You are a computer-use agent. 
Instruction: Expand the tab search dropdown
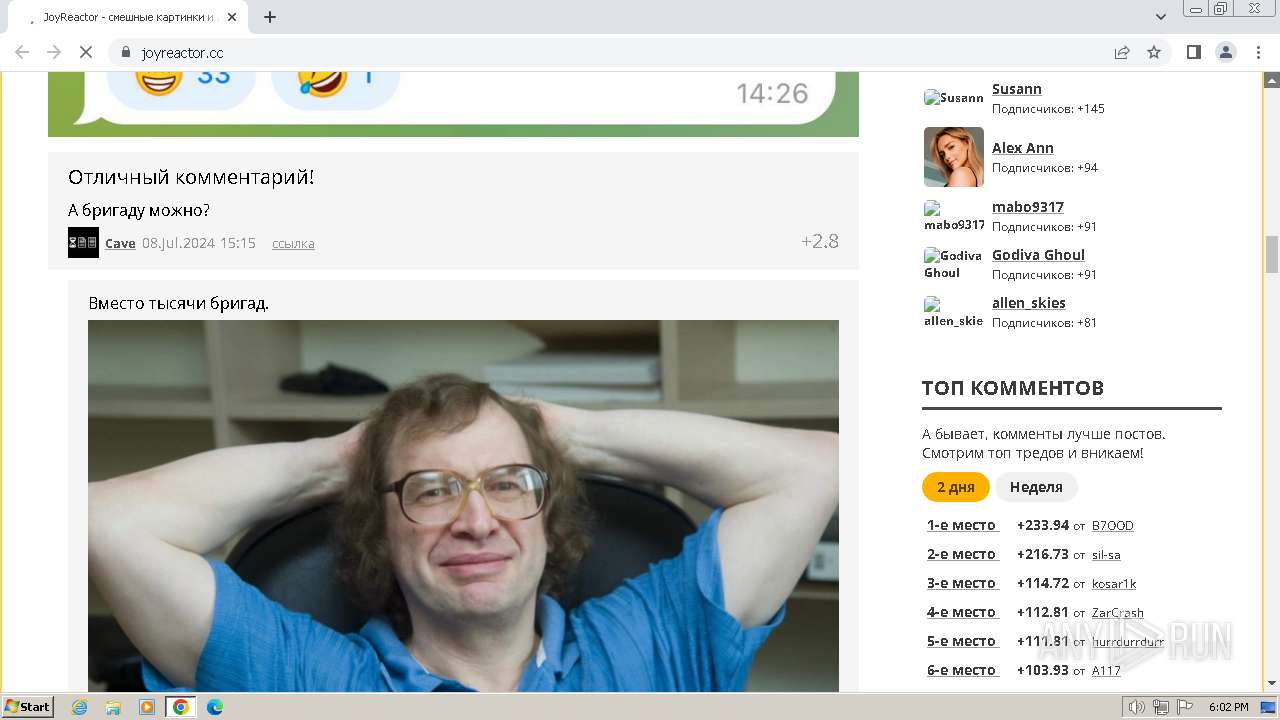click(x=1161, y=17)
